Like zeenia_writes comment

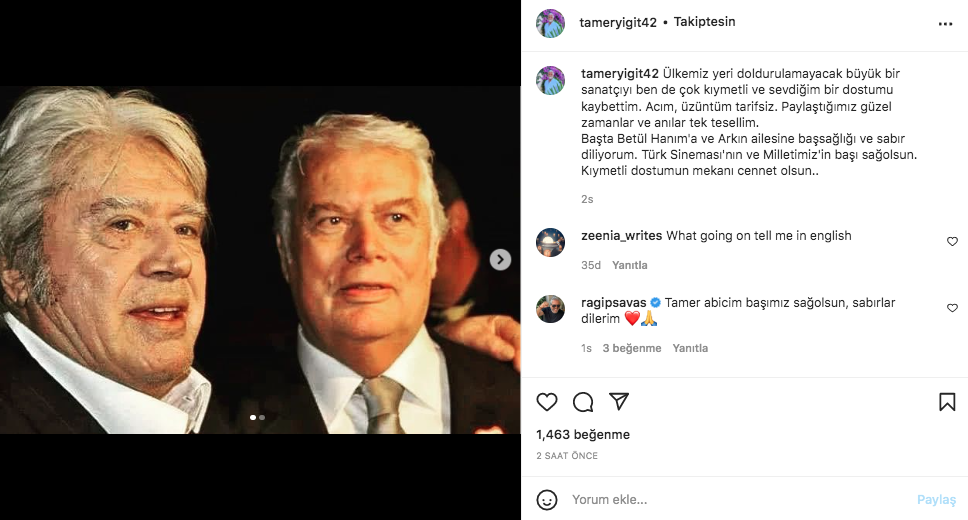tap(952, 242)
